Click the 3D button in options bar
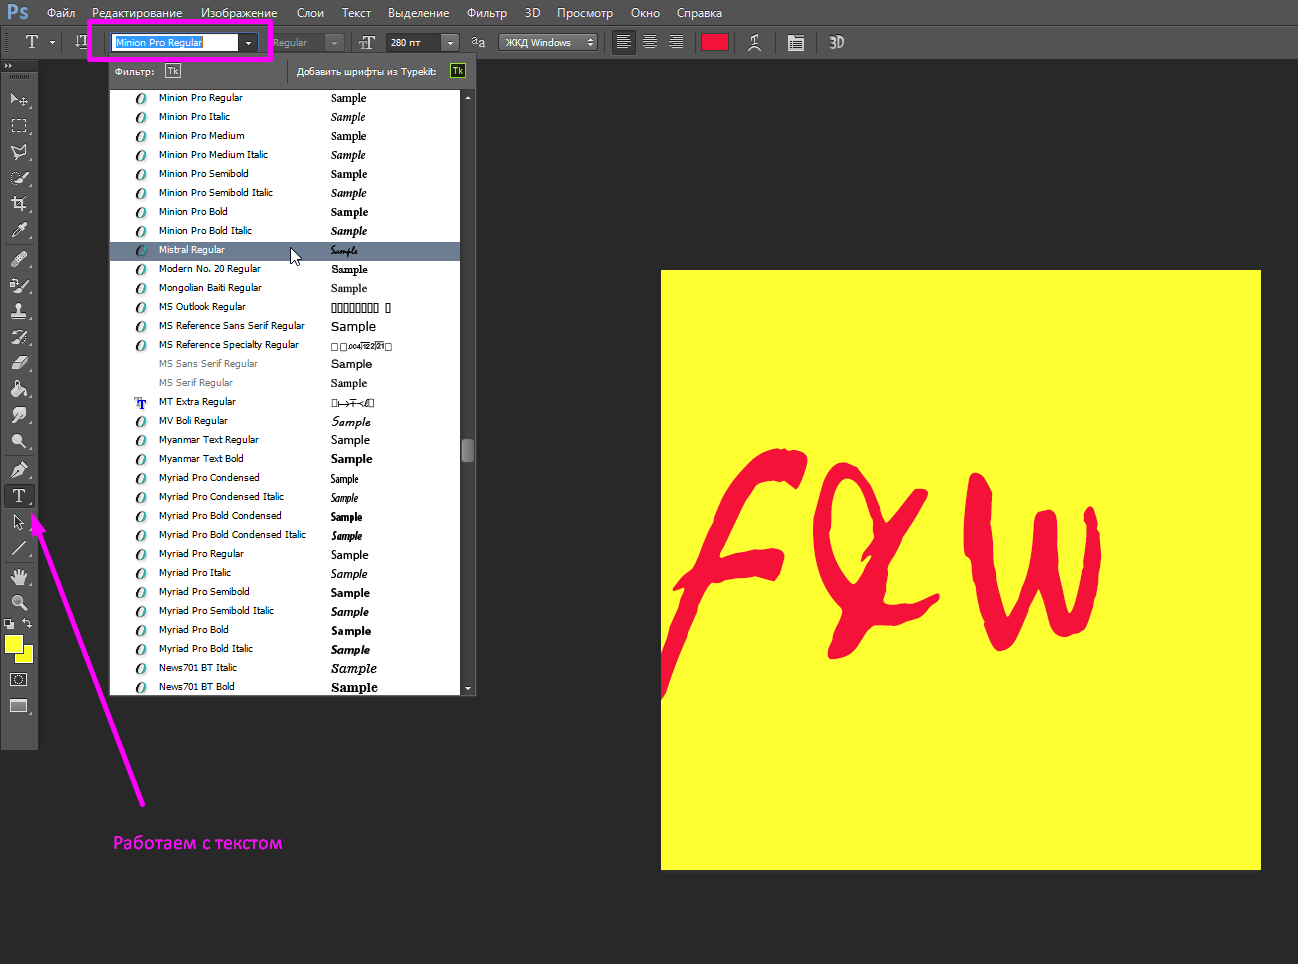This screenshot has height=964, width=1298. point(837,42)
